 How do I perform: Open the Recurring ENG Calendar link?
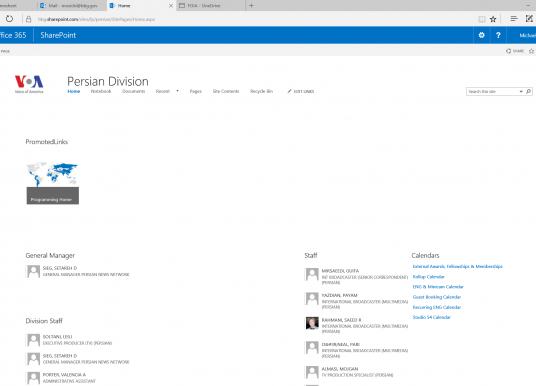coord(437,307)
